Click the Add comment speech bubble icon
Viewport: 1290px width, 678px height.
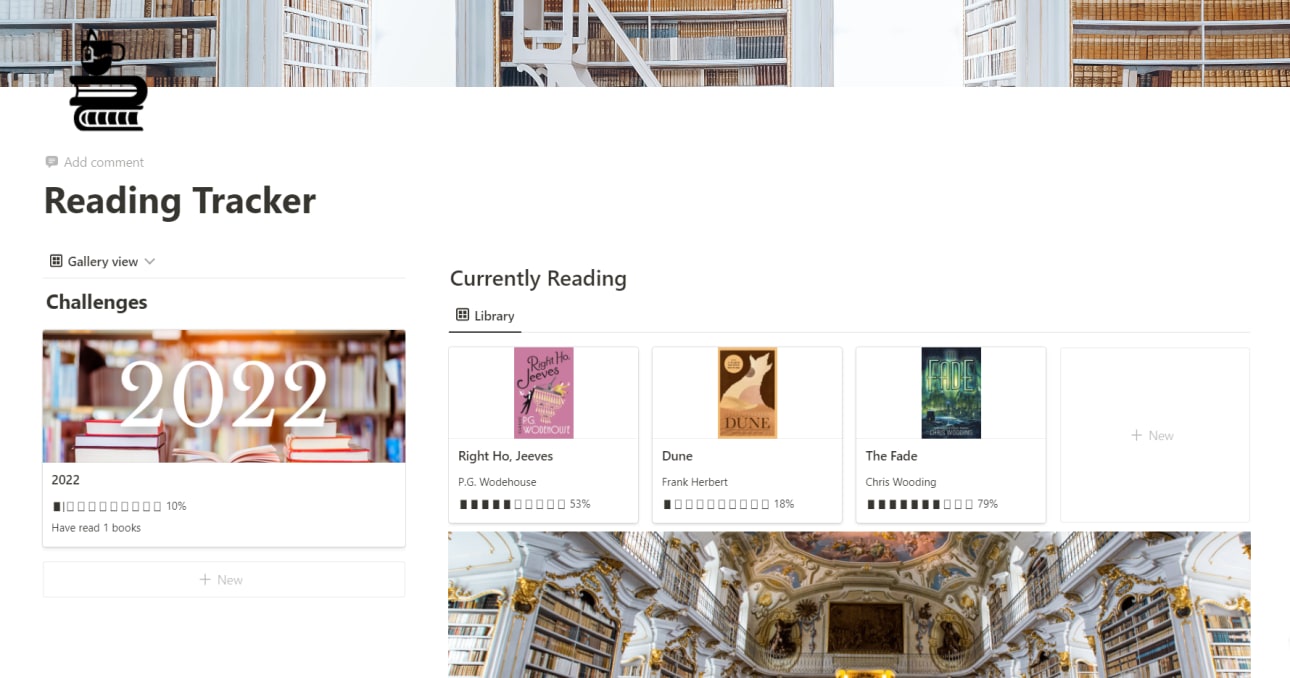click(52, 162)
